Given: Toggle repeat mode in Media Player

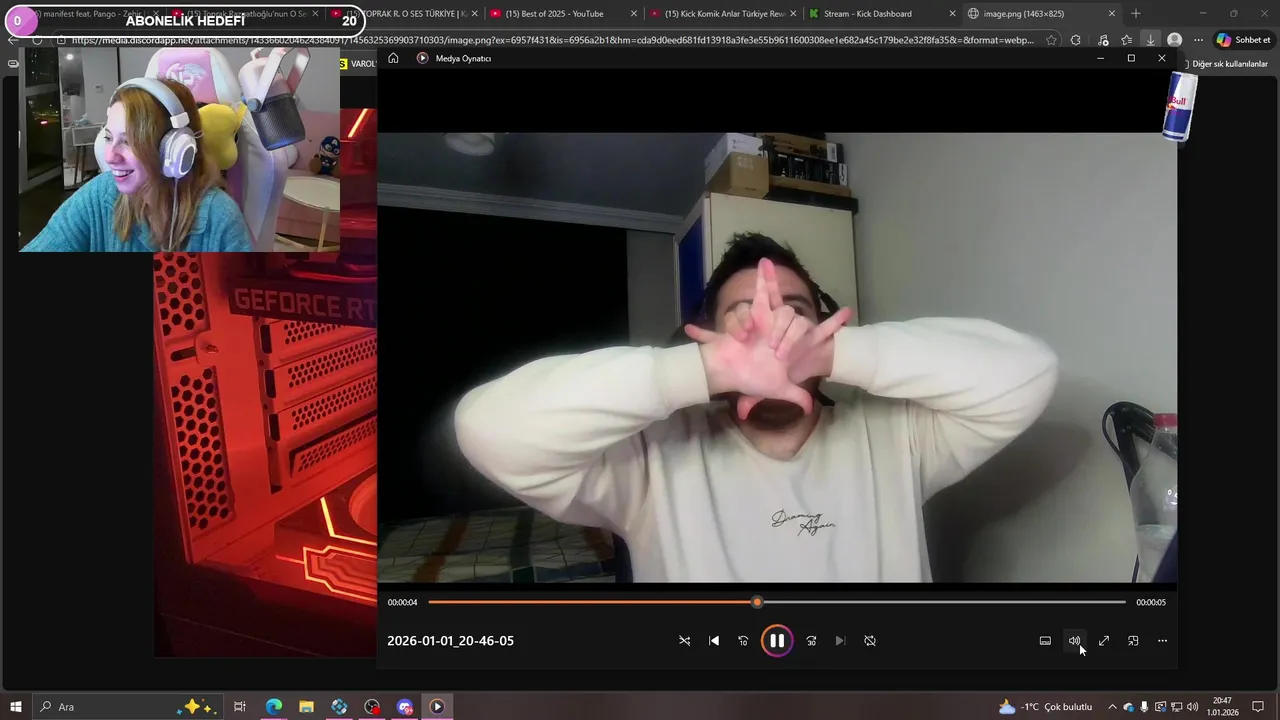Looking at the screenshot, I should click(x=870, y=641).
